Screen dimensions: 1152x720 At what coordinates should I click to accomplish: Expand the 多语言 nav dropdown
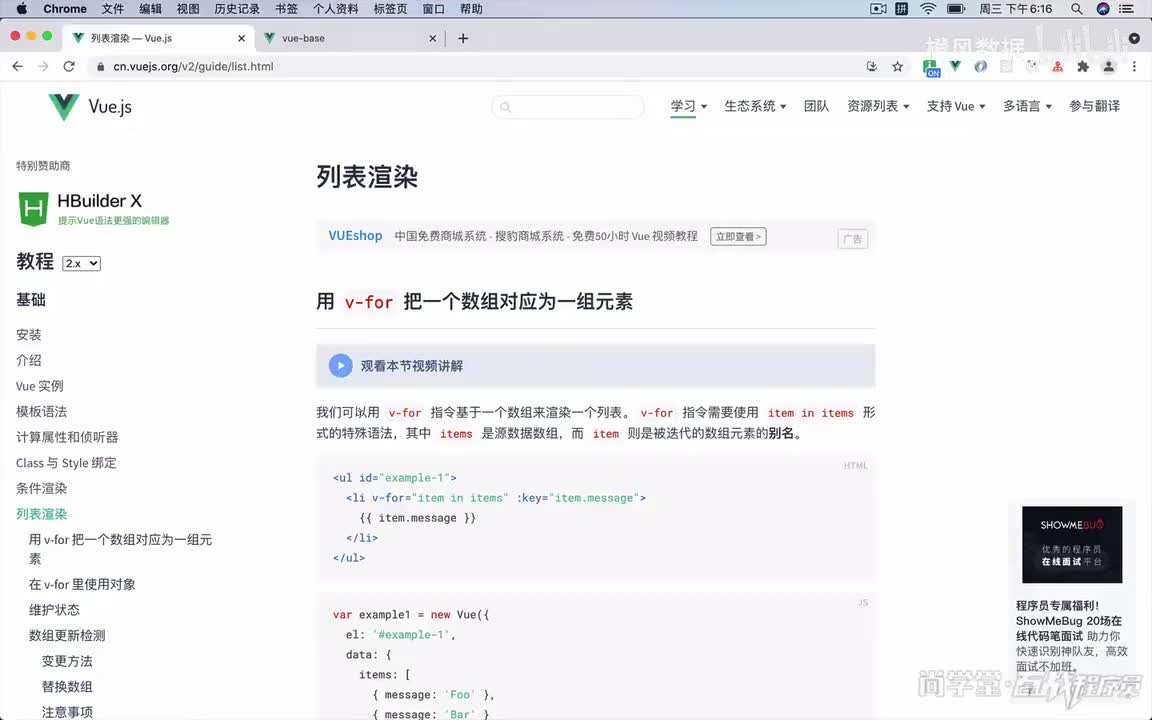tap(1027, 106)
